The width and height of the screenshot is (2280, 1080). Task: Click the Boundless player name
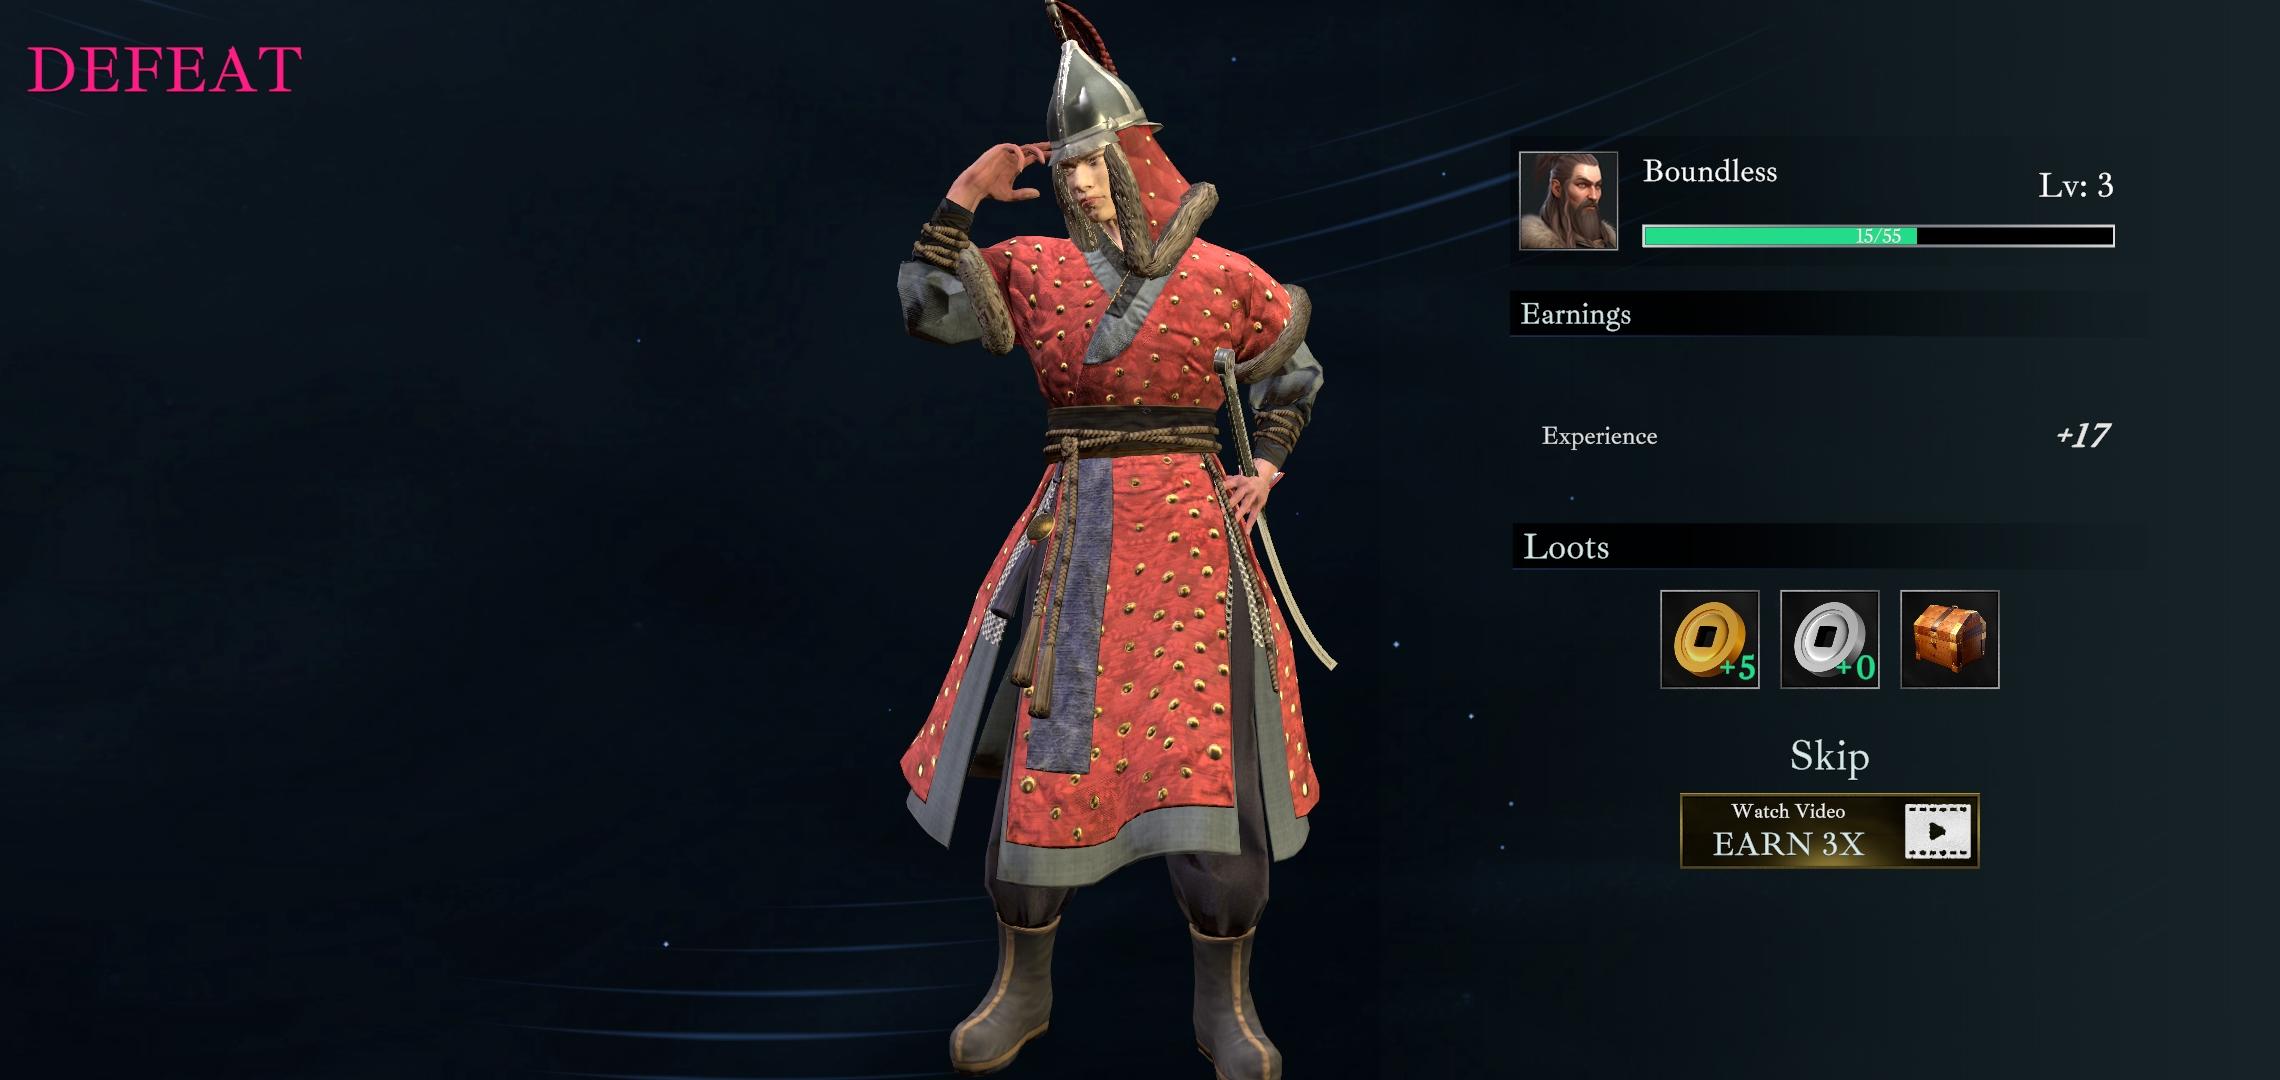[1710, 171]
